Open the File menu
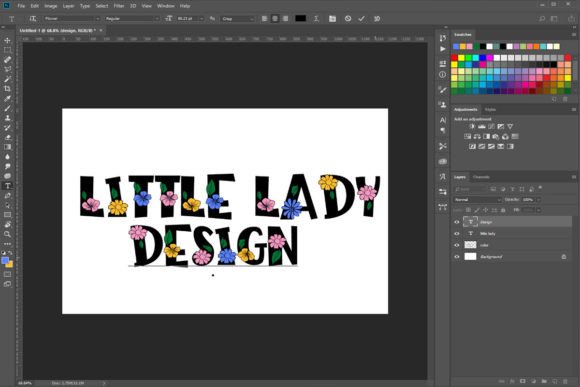This screenshot has width=580, height=387. tap(21, 6)
